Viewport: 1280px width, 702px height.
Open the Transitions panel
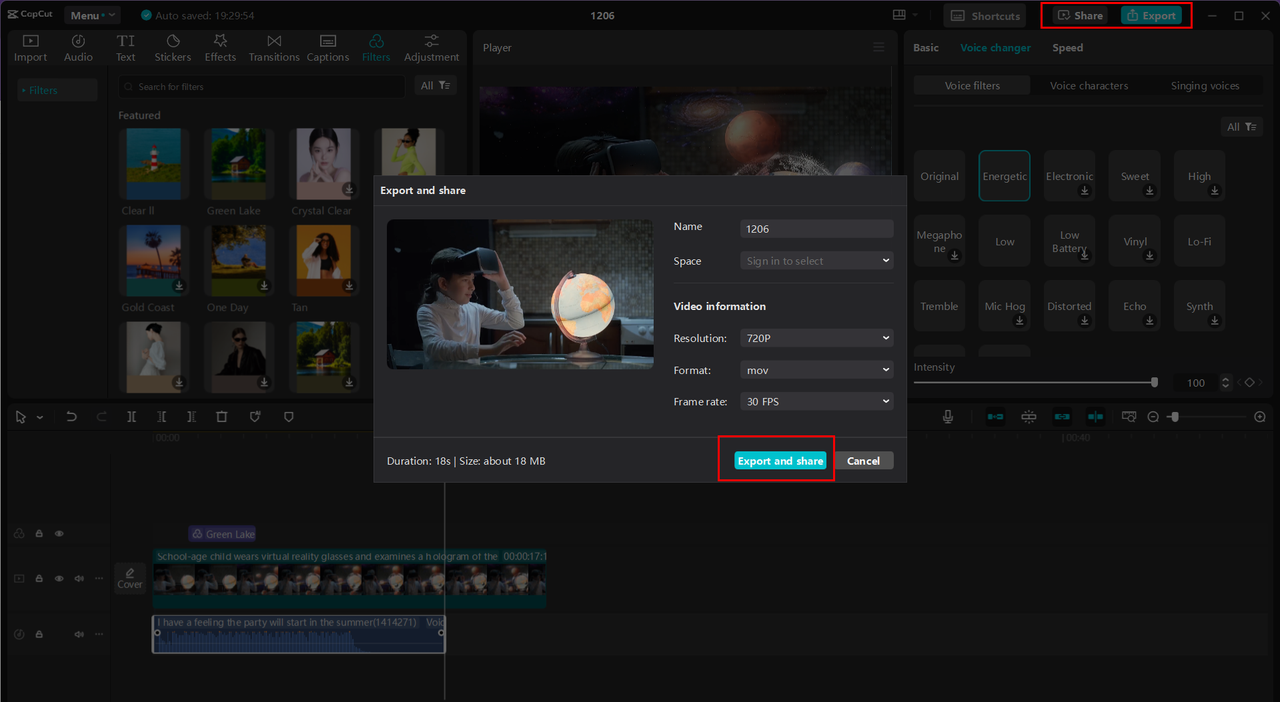tap(274, 46)
